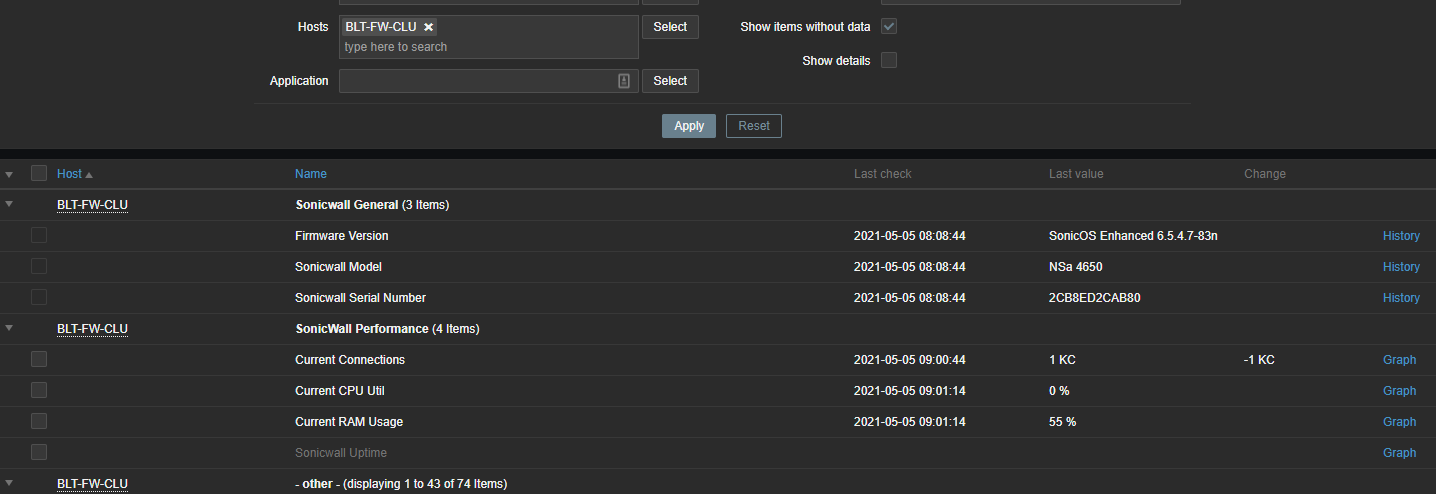The height and width of the screenshot is (494, 1436).
Task: Open the Graph for Current CPU Util
Action: [1399, 391]
